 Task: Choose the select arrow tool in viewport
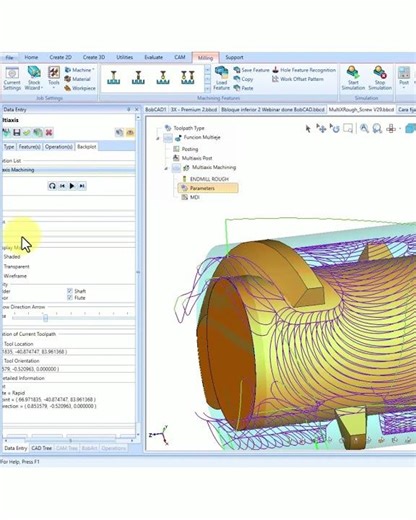click(x=308, y=129)
